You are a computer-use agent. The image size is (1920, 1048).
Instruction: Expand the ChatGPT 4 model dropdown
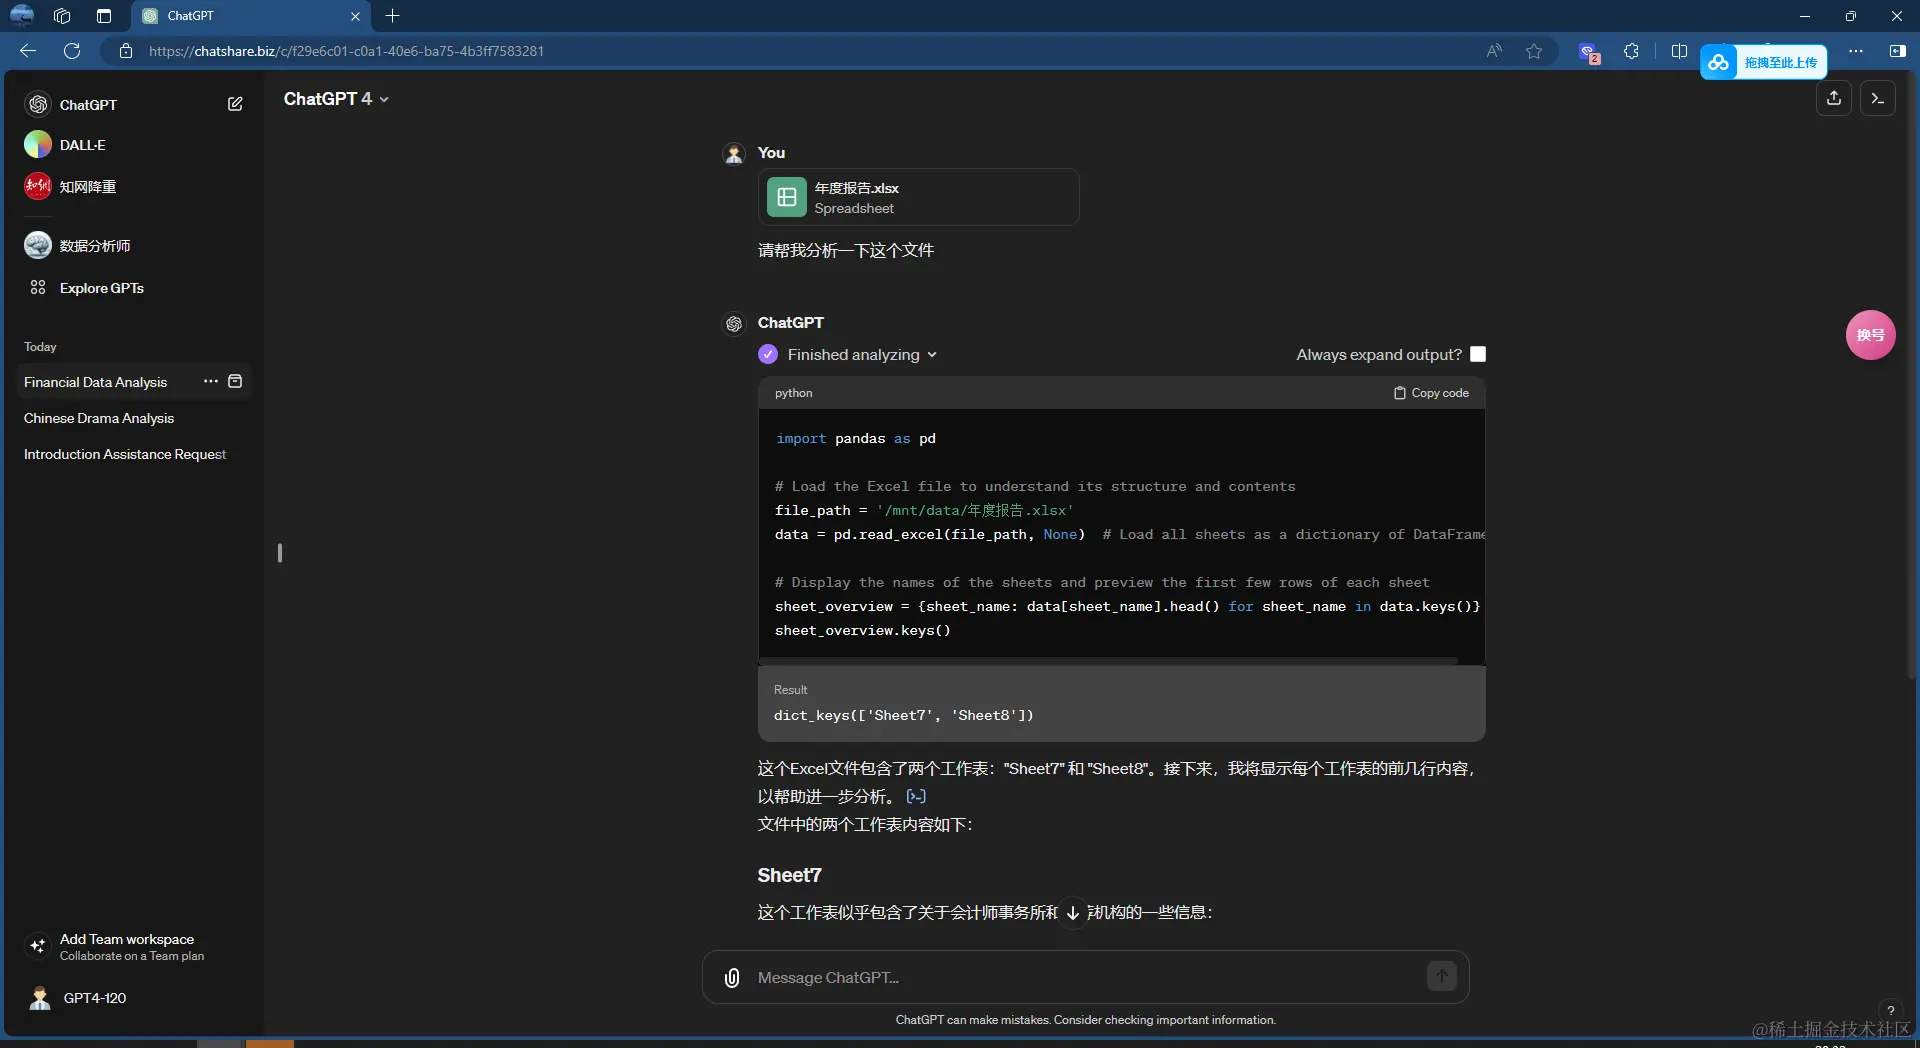(x=336, y=99)
